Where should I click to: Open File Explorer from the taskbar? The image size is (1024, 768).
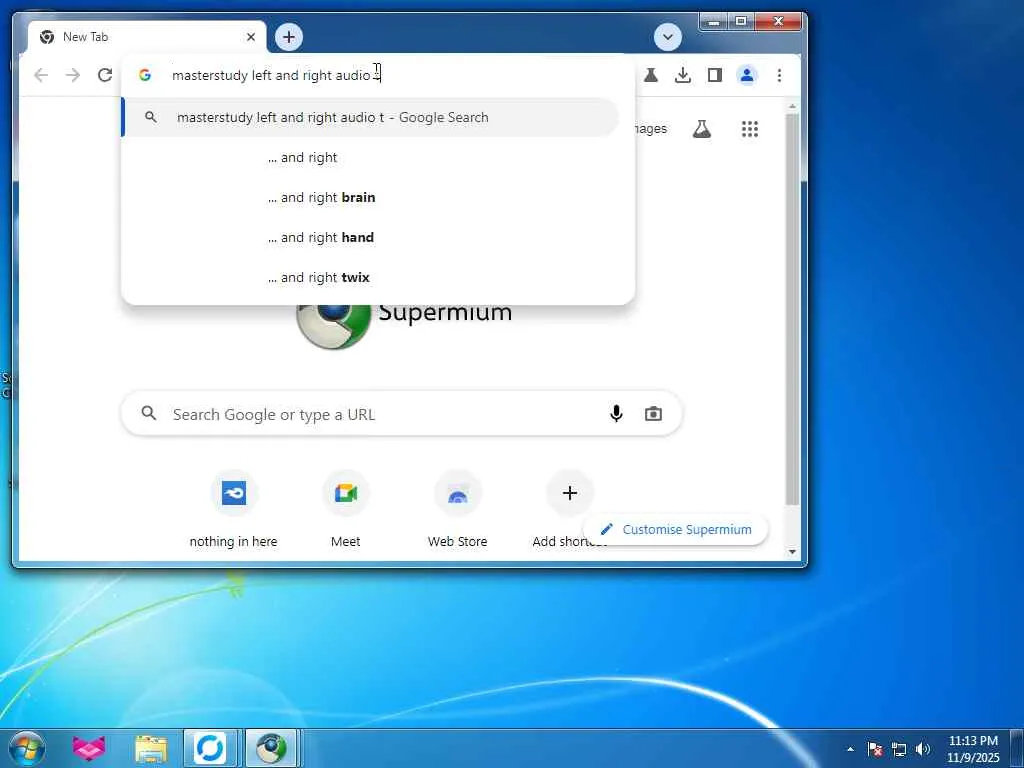point(151,748)
